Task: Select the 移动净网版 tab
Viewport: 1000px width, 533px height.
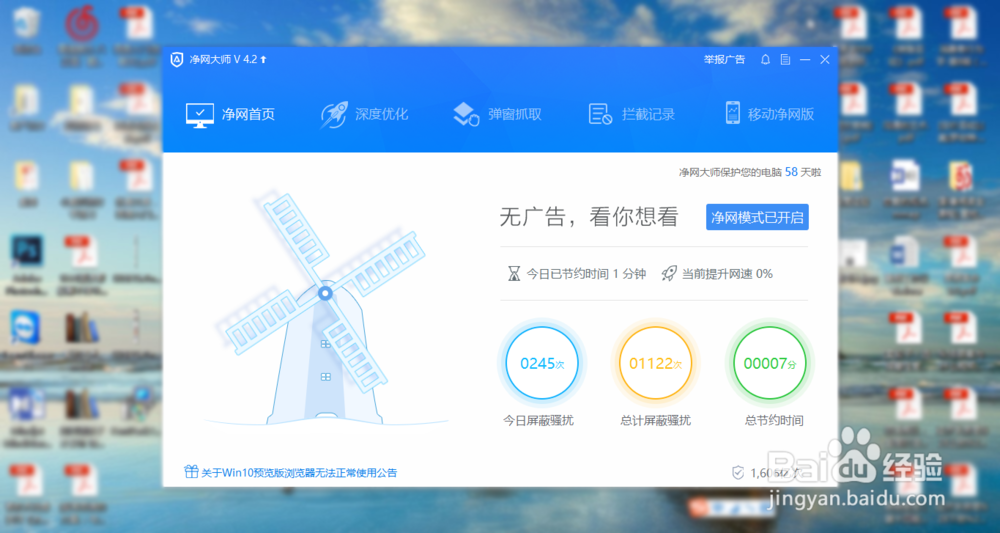Action: tap(770, 115)
